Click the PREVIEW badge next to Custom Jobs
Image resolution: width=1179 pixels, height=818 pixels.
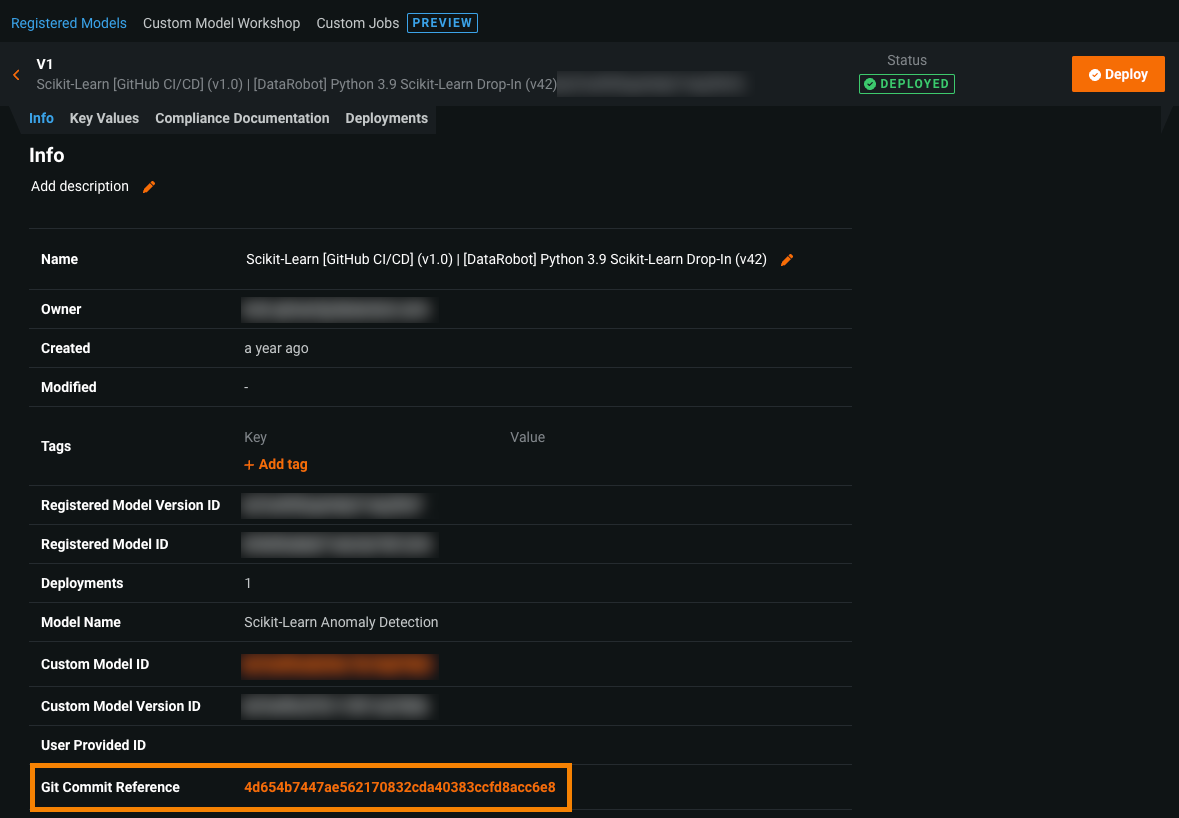pos(442,23)
